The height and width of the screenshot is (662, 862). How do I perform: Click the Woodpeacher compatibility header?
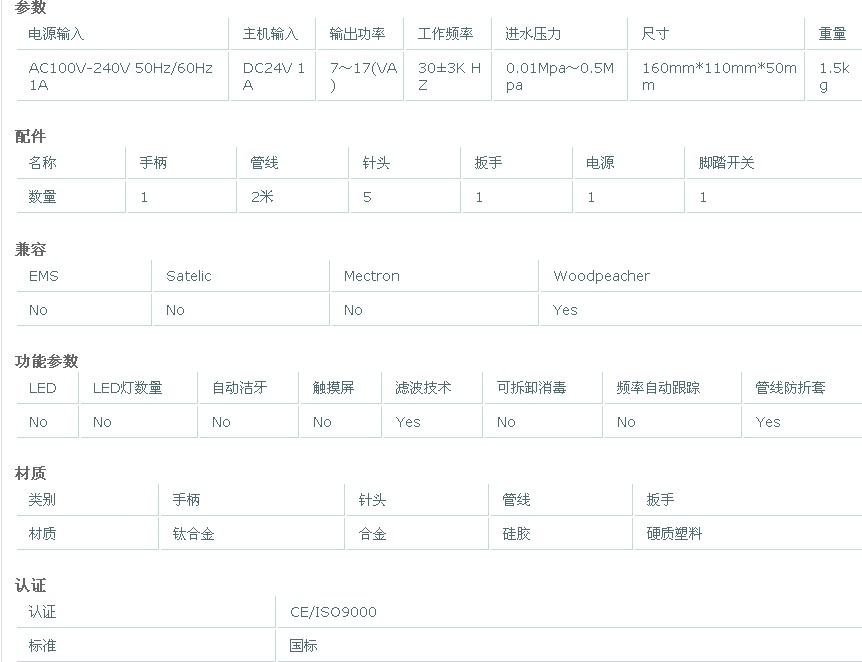pos(601,276)
